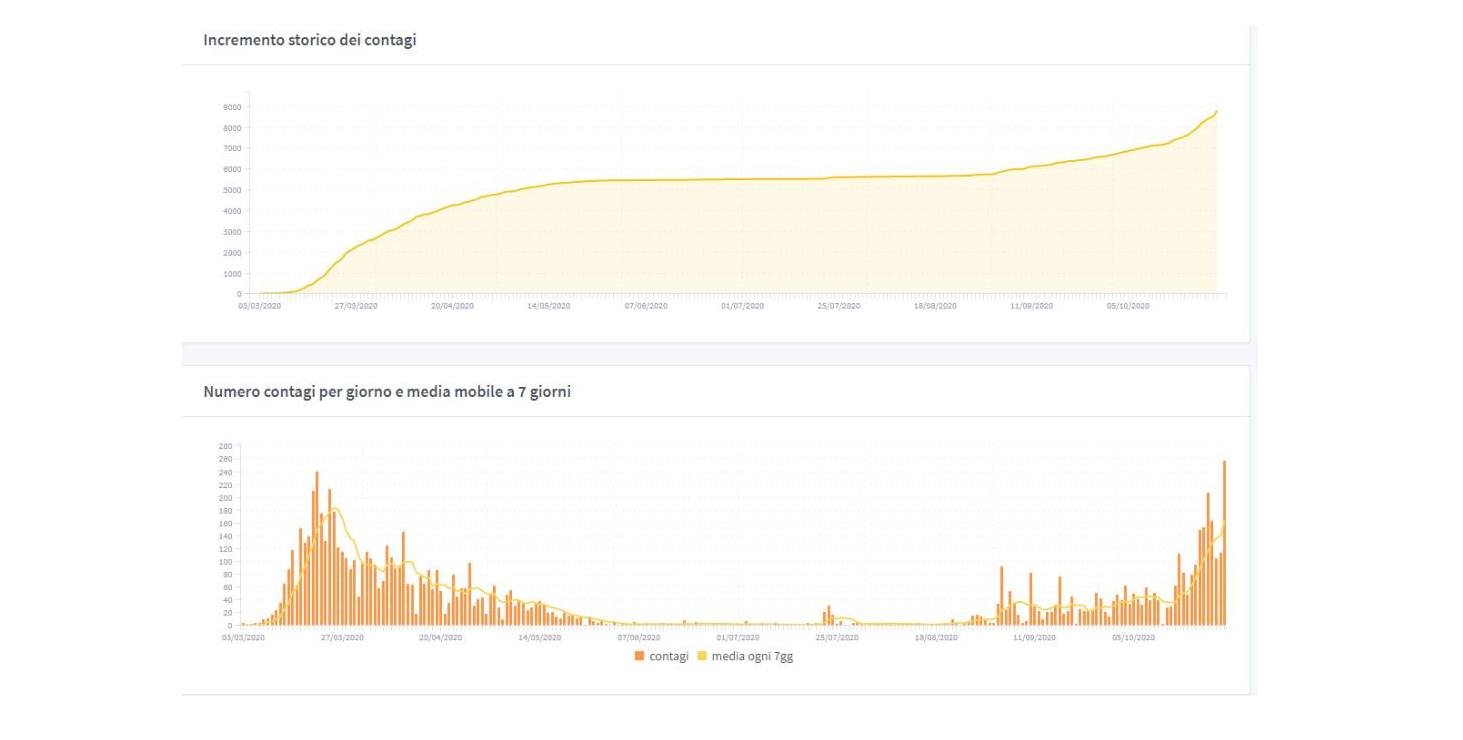Viewport: 1463px width, 740px height.
Task: Click the endpoint of the cumulative line
Action: [x=1217, y=111]
